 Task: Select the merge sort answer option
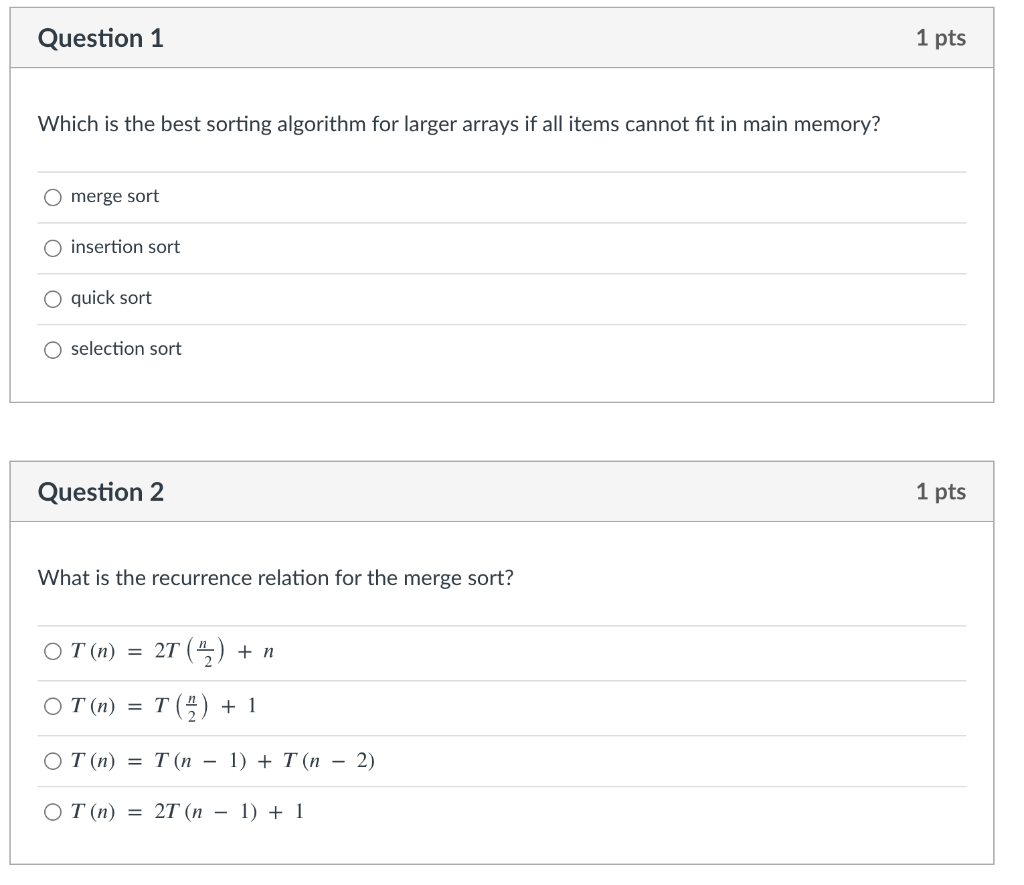point(52,196)
